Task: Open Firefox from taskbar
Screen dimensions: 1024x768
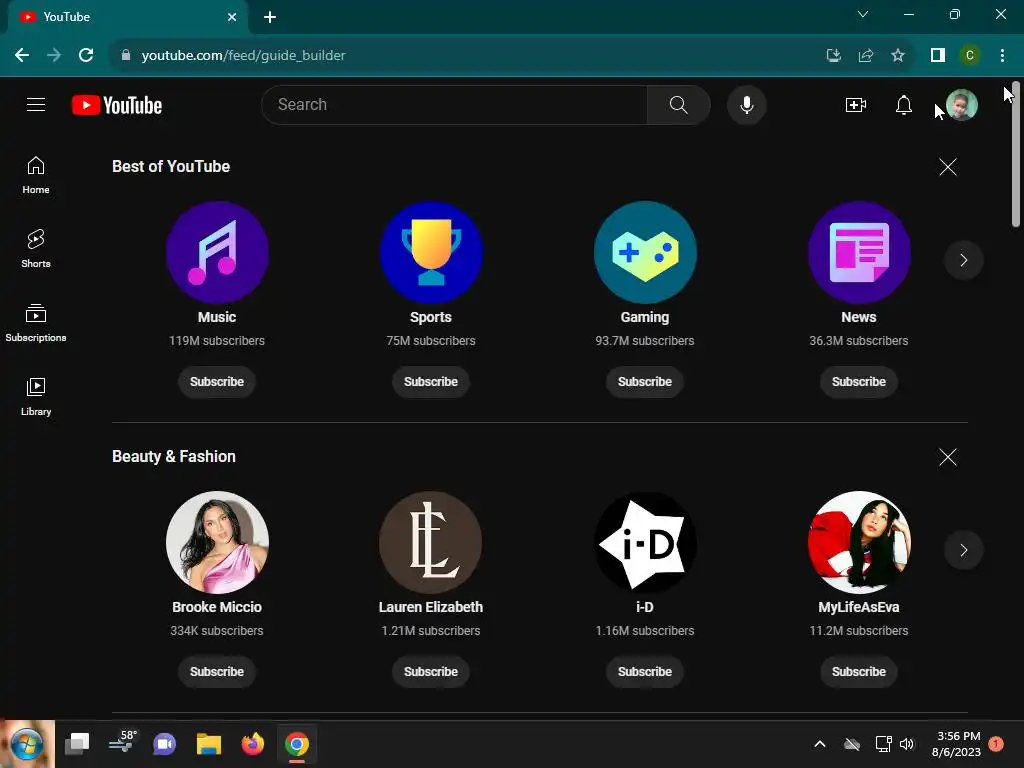Action: (253, 744)
